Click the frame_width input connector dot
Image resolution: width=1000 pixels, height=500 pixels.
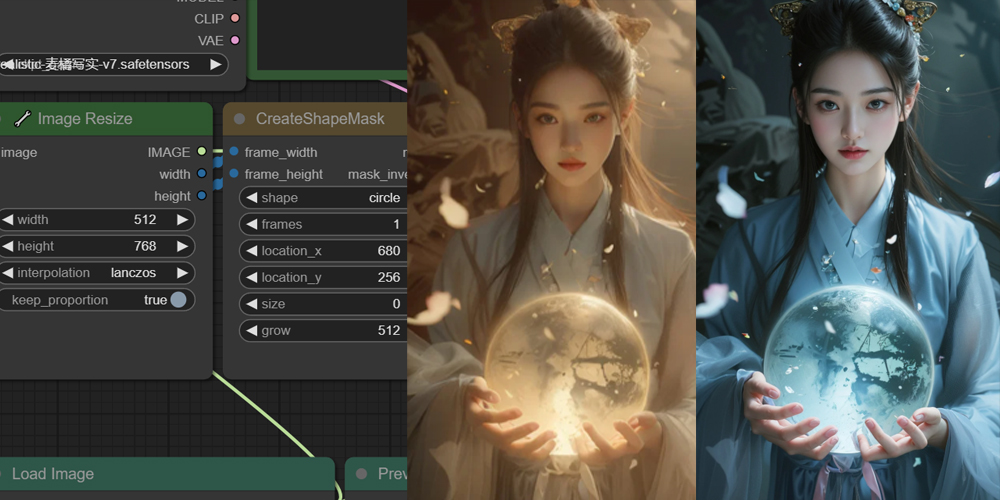tap(234, 152)
